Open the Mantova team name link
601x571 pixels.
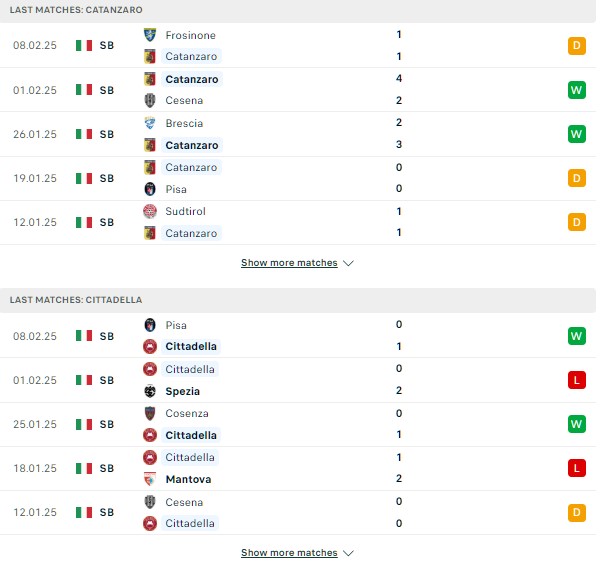[188, 479]
